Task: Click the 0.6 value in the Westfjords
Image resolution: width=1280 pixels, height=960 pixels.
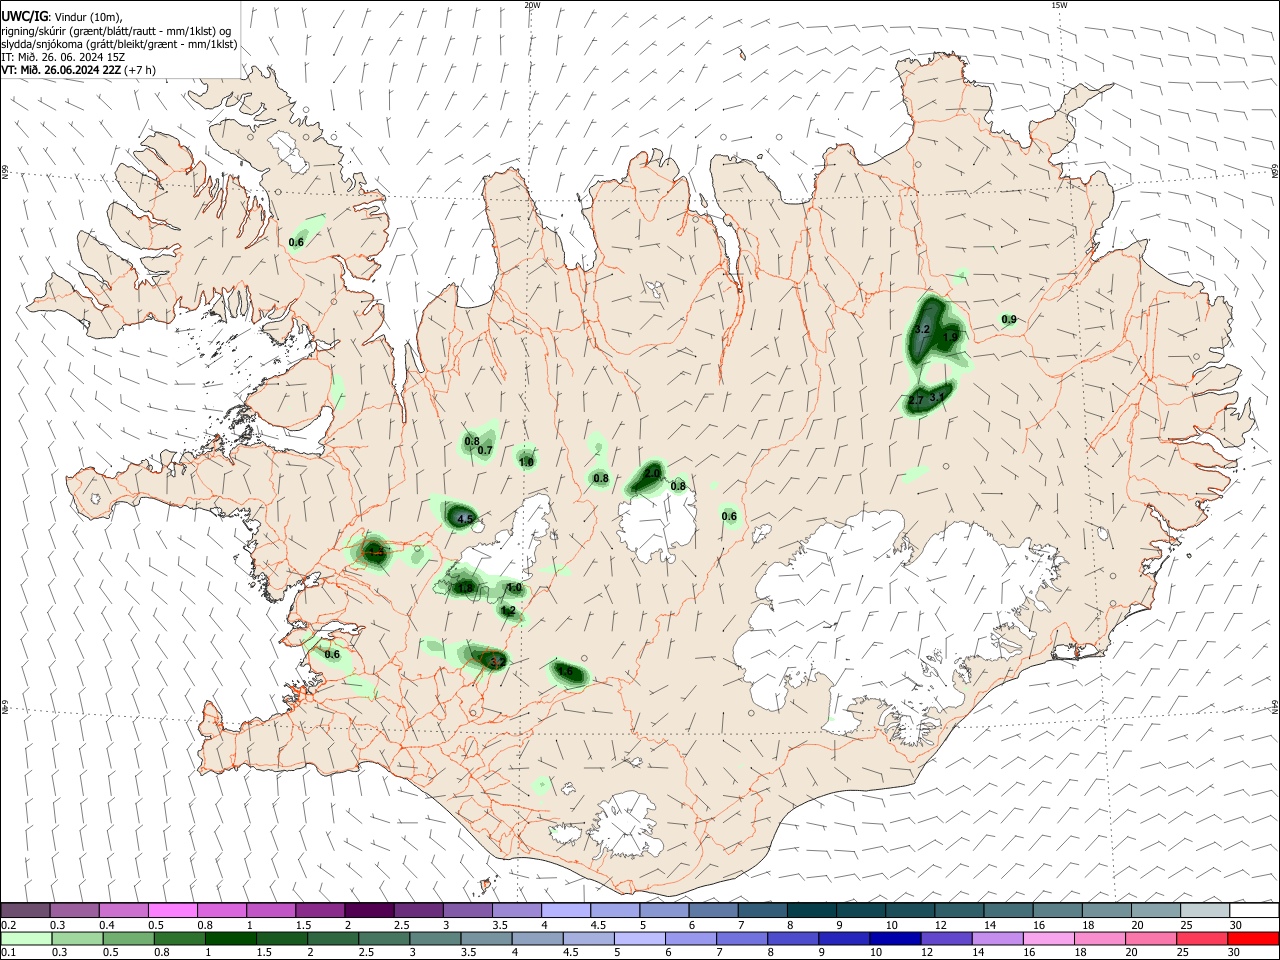Action: pyautogui.click(x=297, y=242)
